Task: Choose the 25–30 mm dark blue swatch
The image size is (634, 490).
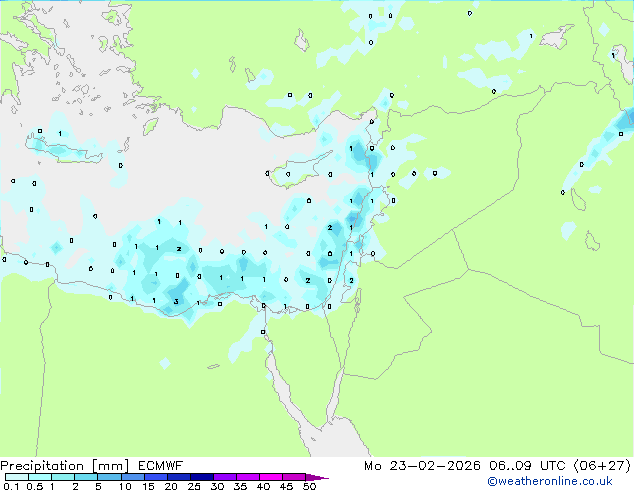Action: tap(201, 477)
